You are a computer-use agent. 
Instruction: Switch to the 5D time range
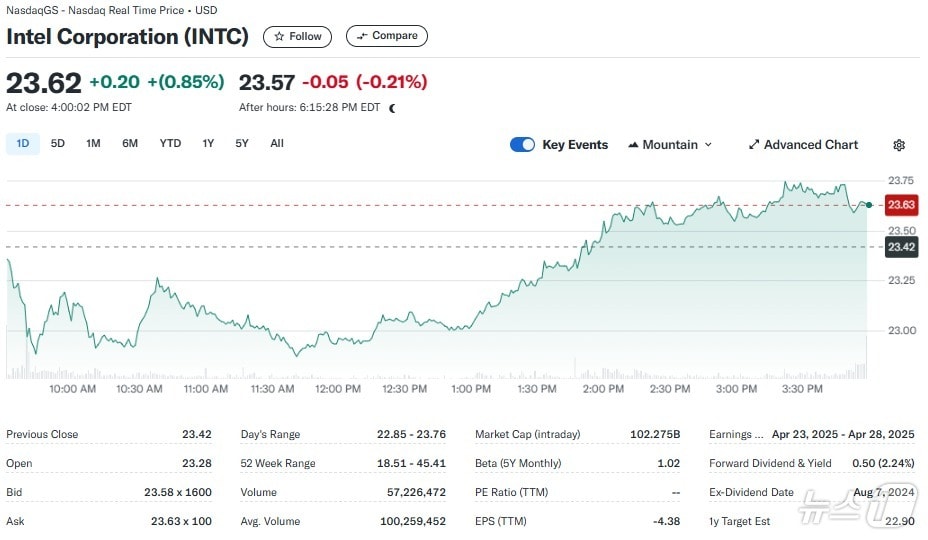[x=58, y=144]
